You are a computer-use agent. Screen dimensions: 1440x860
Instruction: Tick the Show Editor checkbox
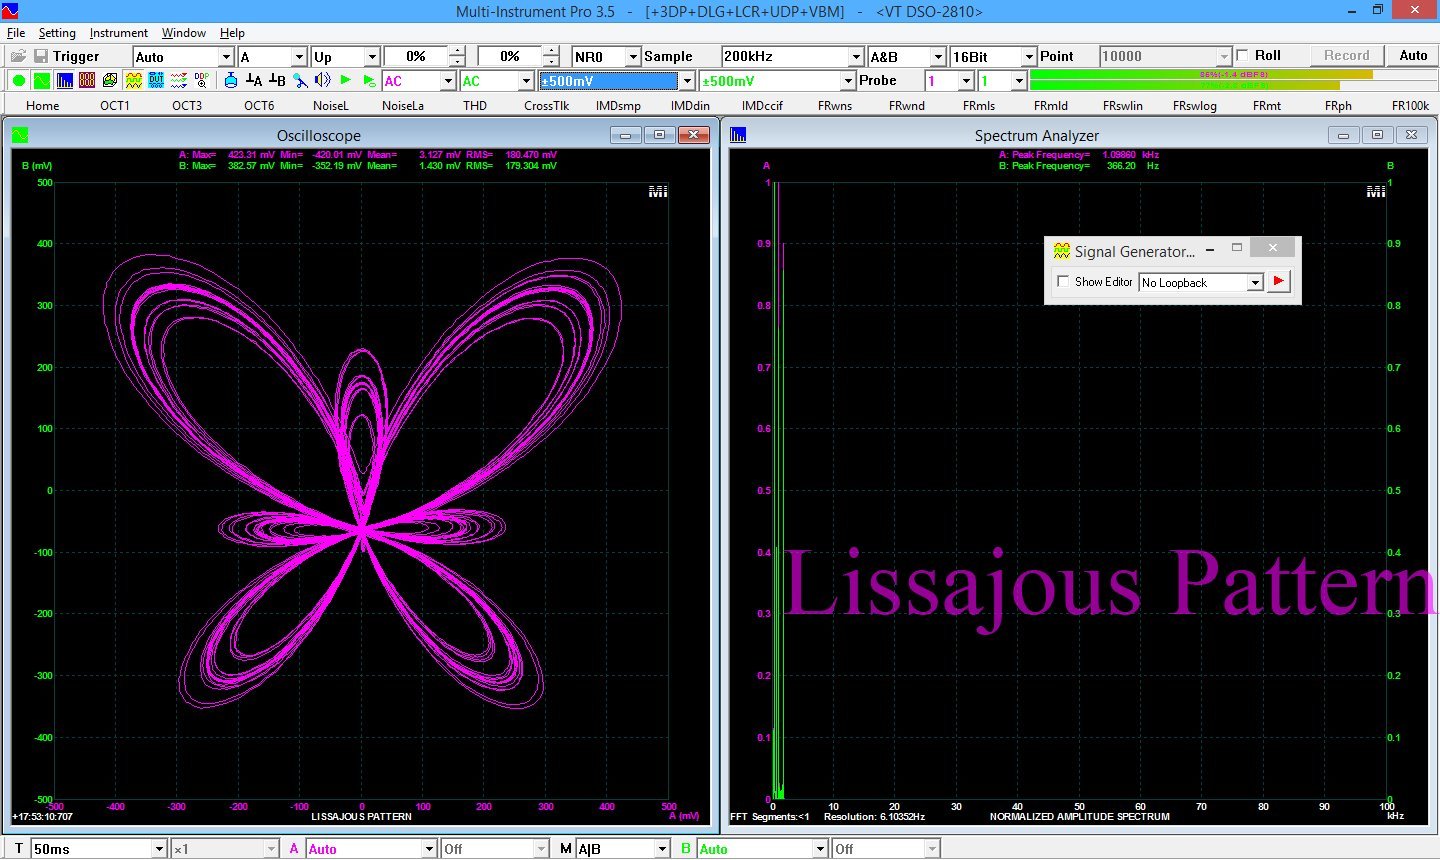pyautogui.click(x=1063, y=282)
